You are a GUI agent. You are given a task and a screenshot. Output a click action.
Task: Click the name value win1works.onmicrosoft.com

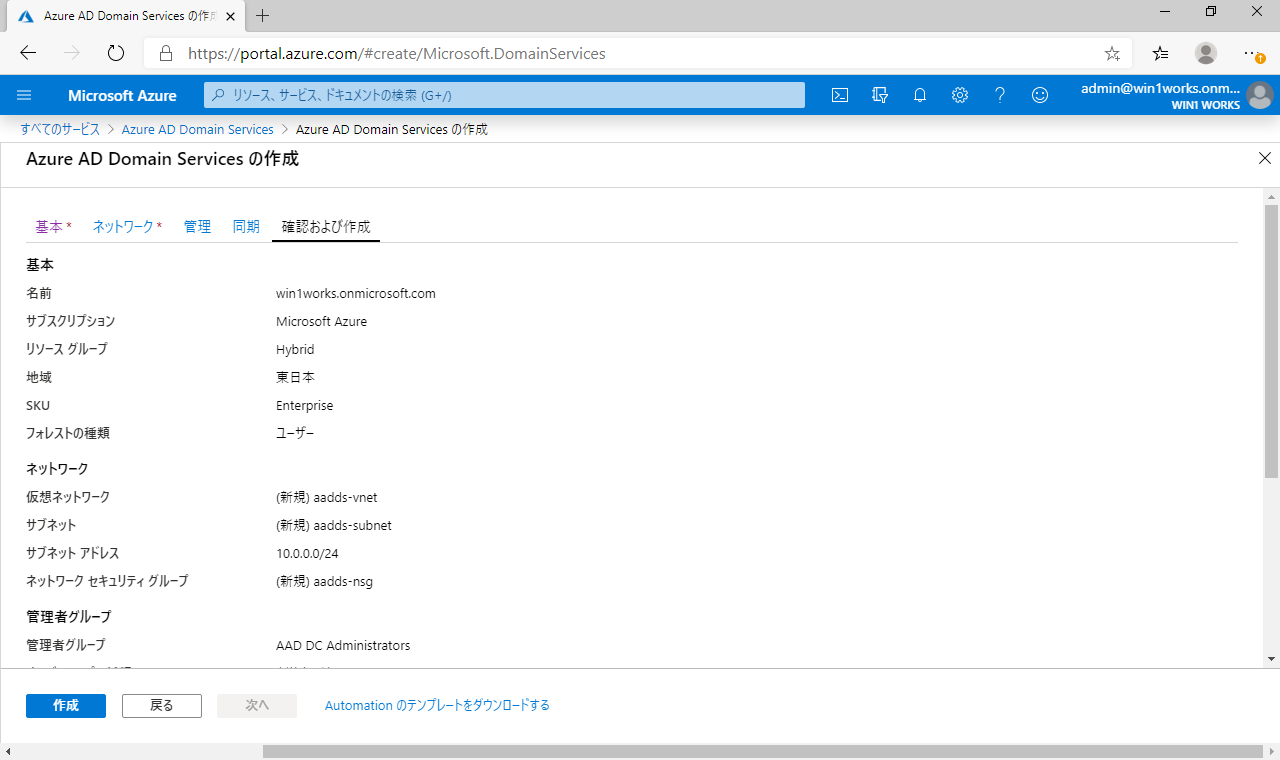coord(356,294)
